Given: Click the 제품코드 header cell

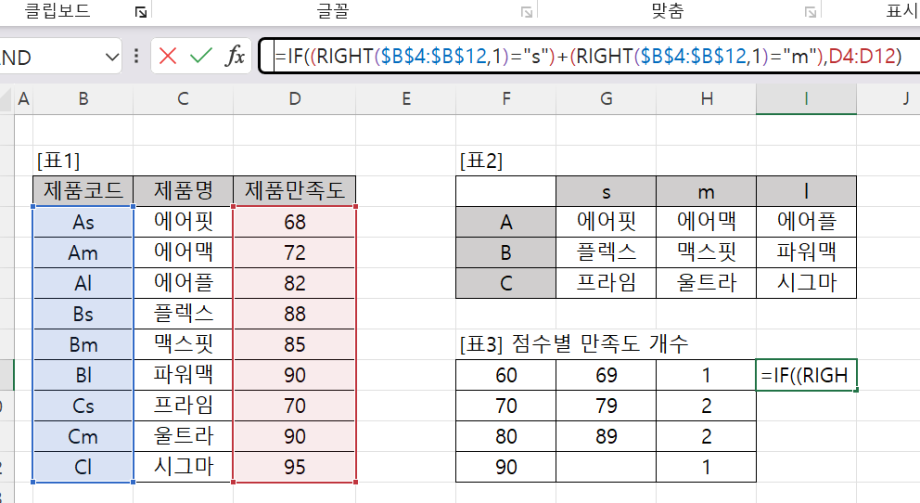Looking at the screenshot, I should click(x=83, y=190).
